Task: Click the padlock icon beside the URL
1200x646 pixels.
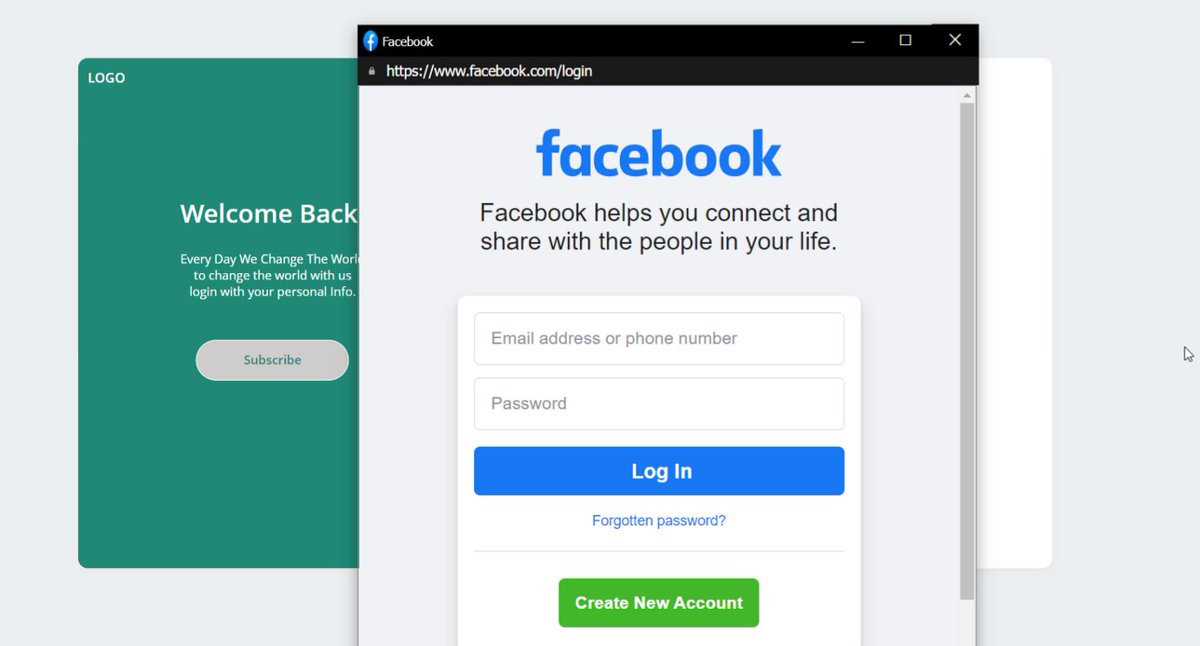Action: (372, 71)
